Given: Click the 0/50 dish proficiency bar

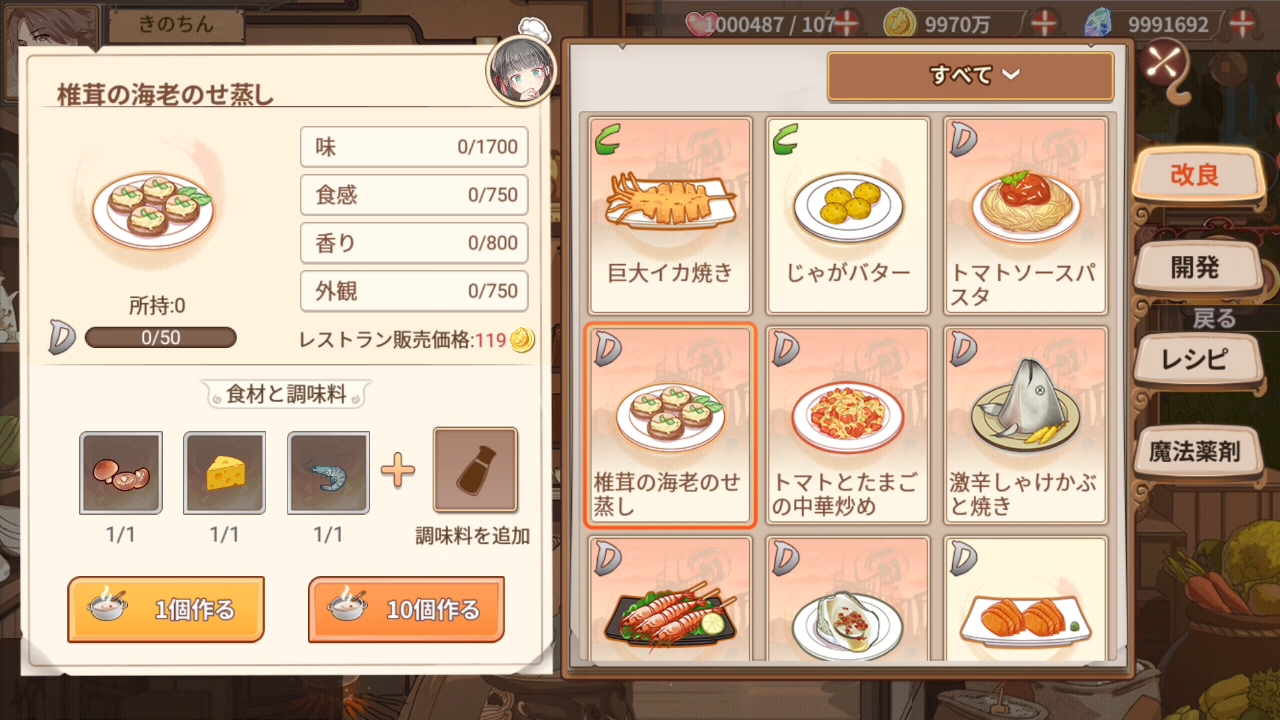Looking at the screenshot, I should coord(161,338).
